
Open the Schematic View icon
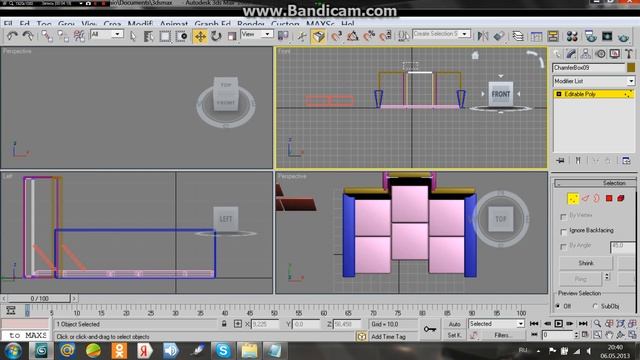[x=553, y=36]
